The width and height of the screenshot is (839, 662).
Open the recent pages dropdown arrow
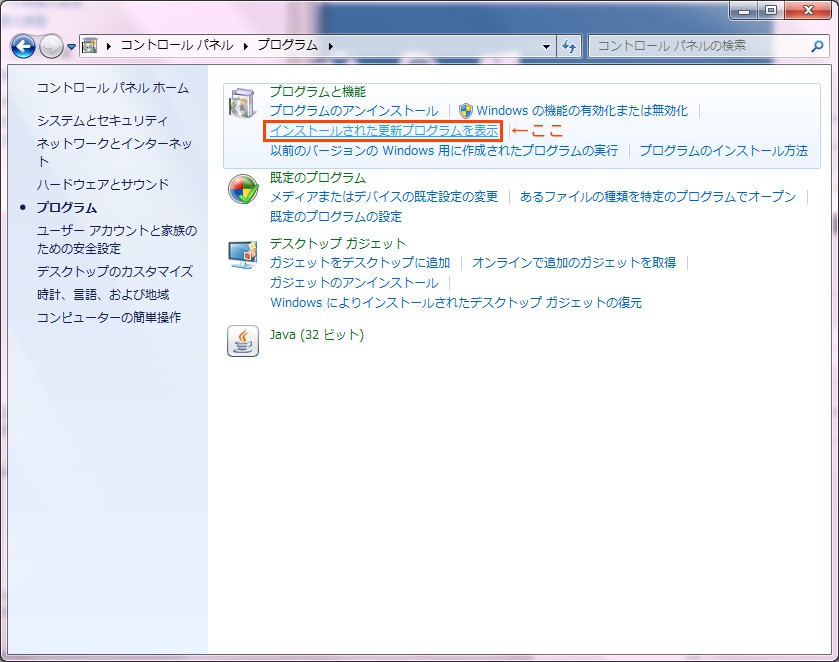tap(71, 47)
